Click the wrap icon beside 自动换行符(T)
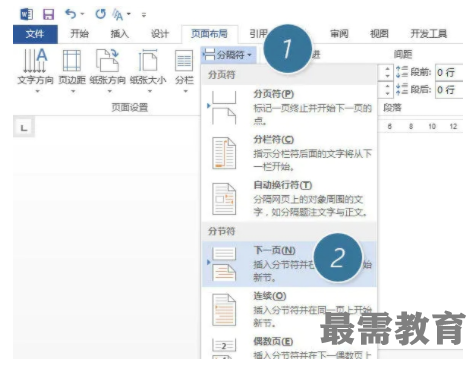Screen dimensions: 472x368 tap(224, 199)
